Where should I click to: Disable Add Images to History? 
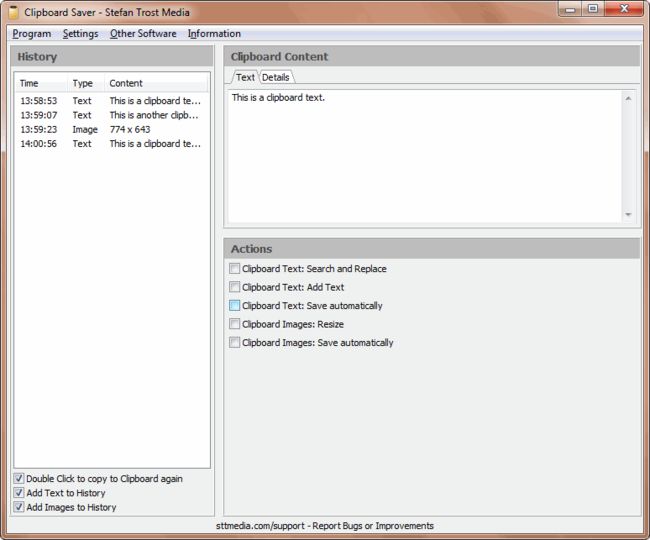[19, 507]
